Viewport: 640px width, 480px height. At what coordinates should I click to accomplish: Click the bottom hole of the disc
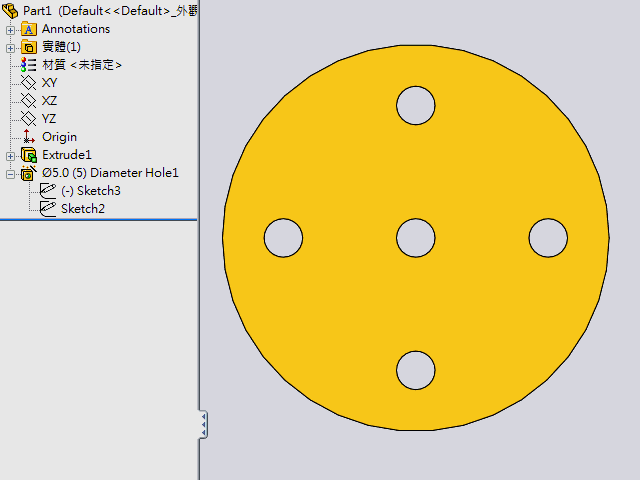[416, 370]
